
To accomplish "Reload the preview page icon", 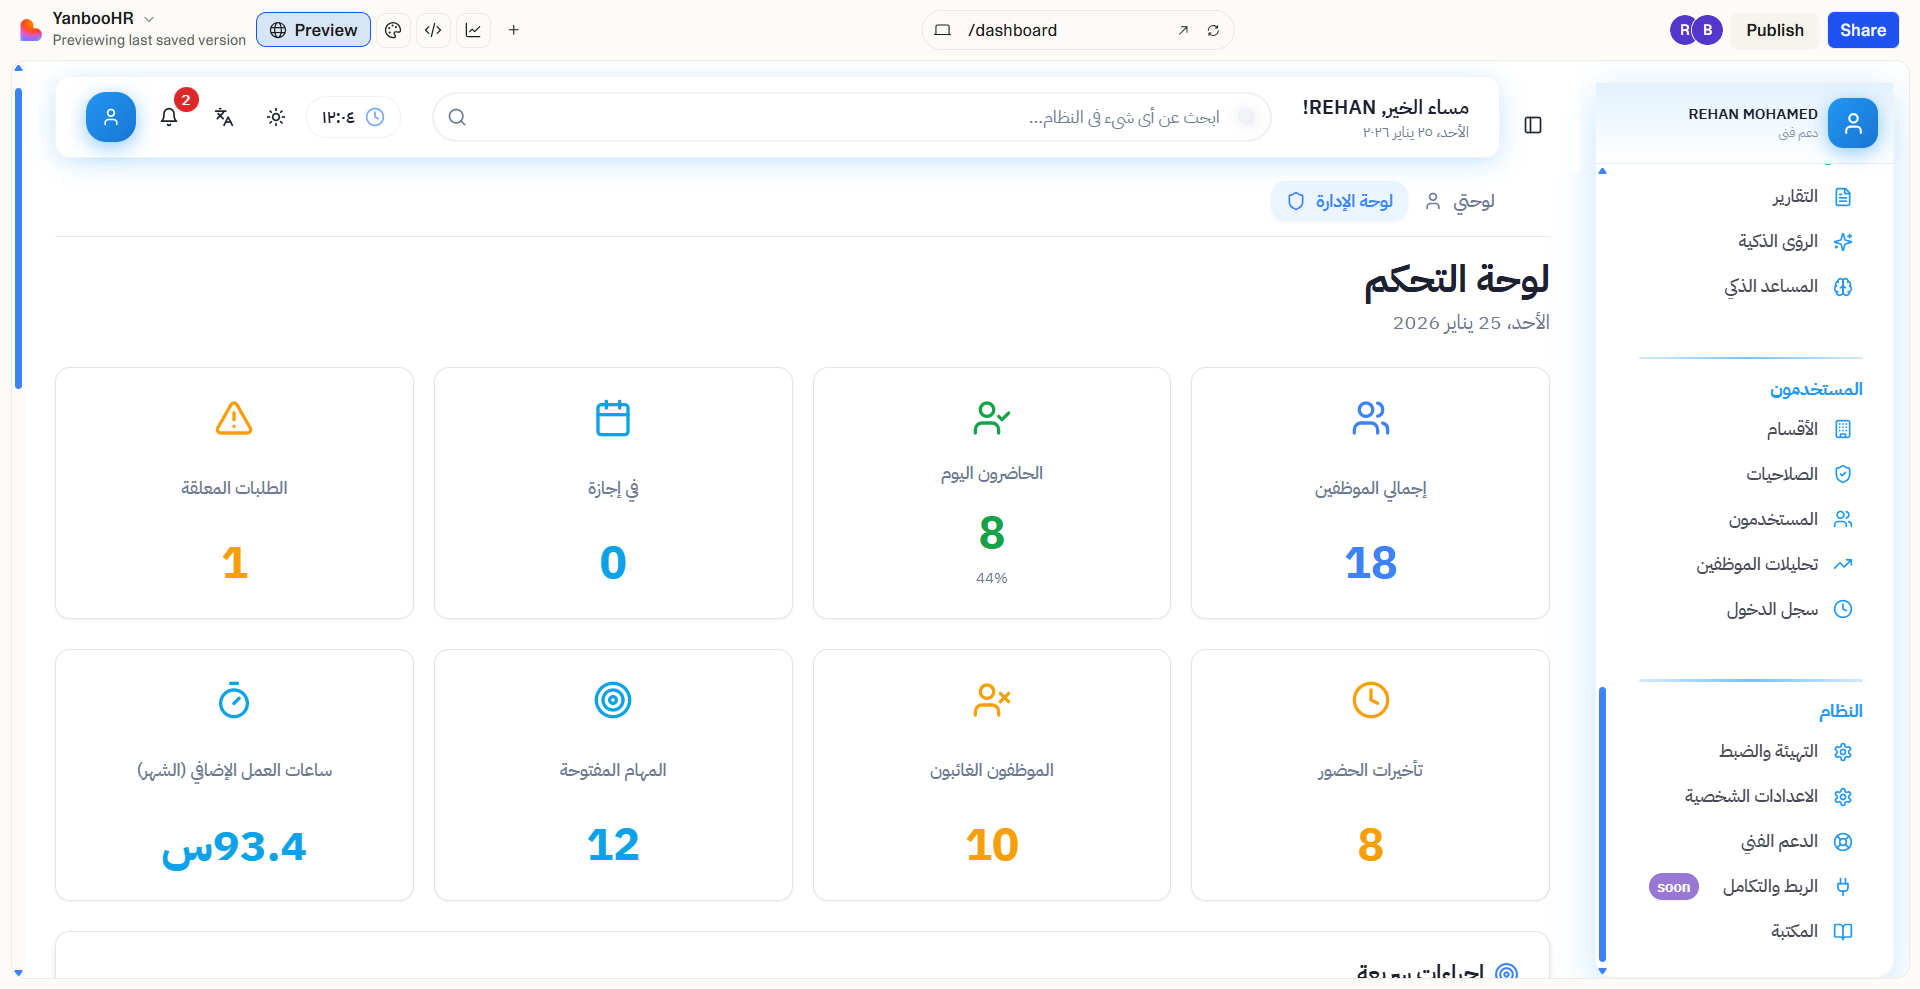I will [x=1213, y=30].
